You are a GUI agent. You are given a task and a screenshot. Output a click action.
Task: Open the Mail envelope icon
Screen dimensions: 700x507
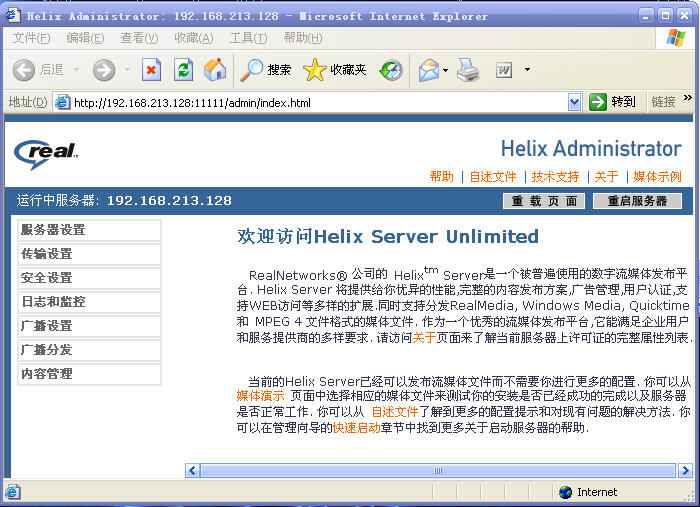point(429,70)
